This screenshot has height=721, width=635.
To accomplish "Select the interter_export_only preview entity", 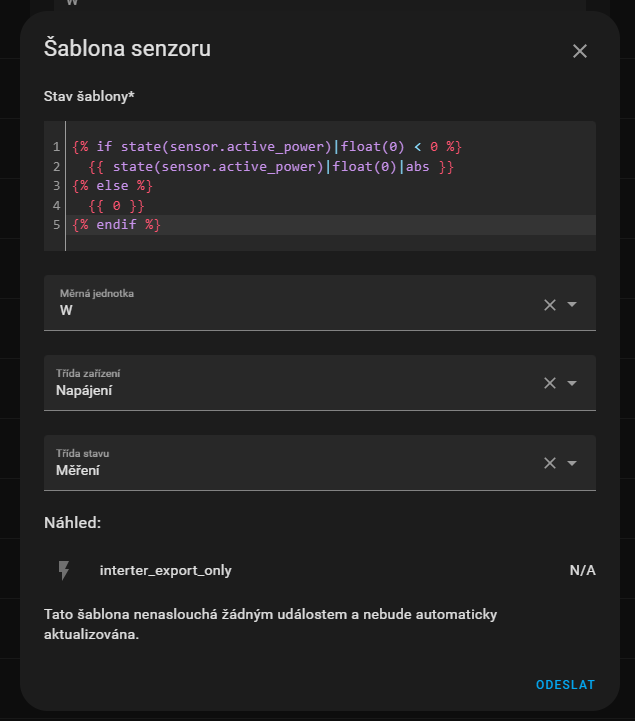I will (x=166, y=570).
